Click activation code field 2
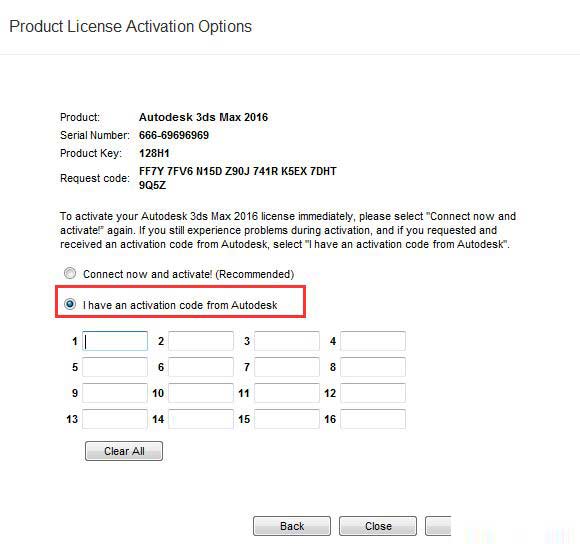 point(201,341)
